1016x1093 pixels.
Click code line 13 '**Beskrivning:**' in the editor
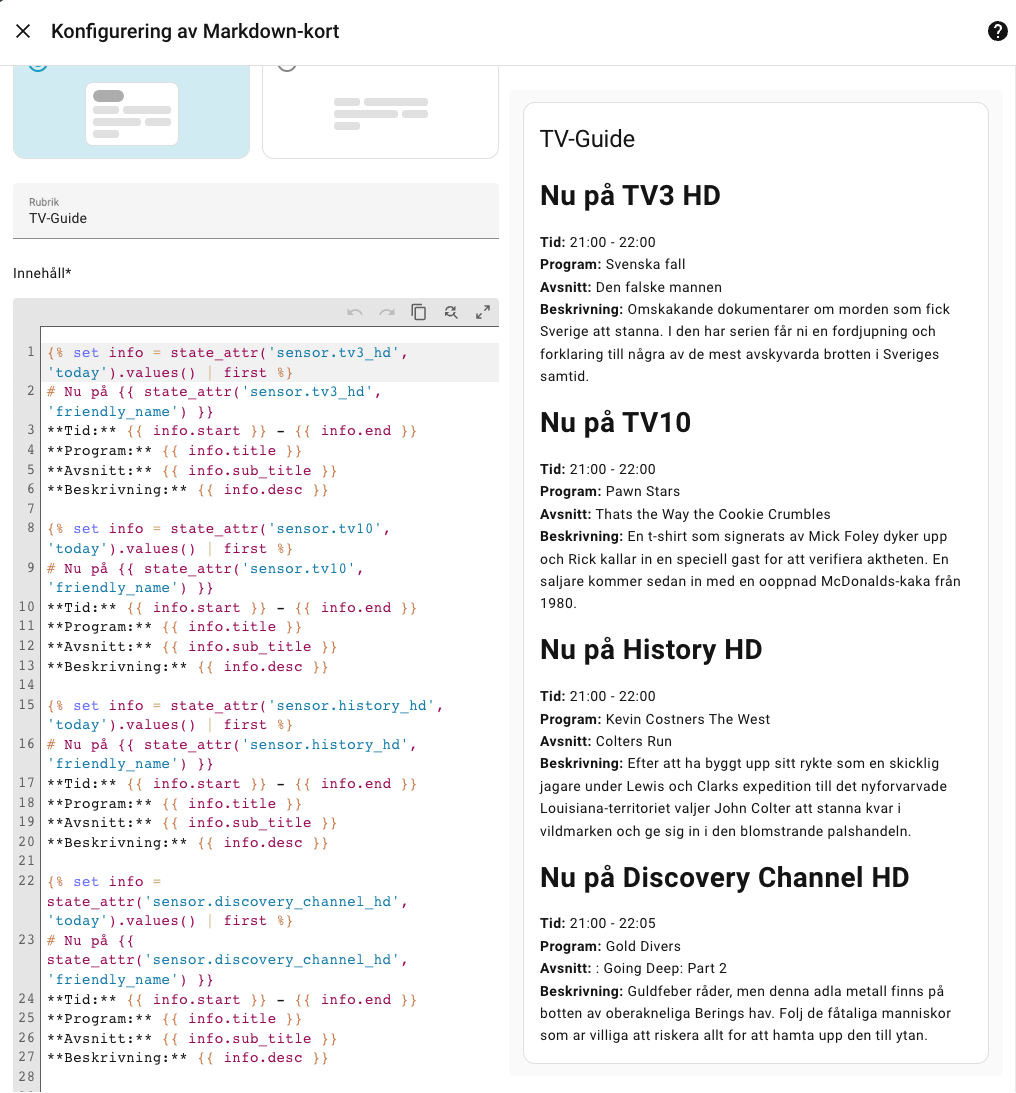coord(187,666)
